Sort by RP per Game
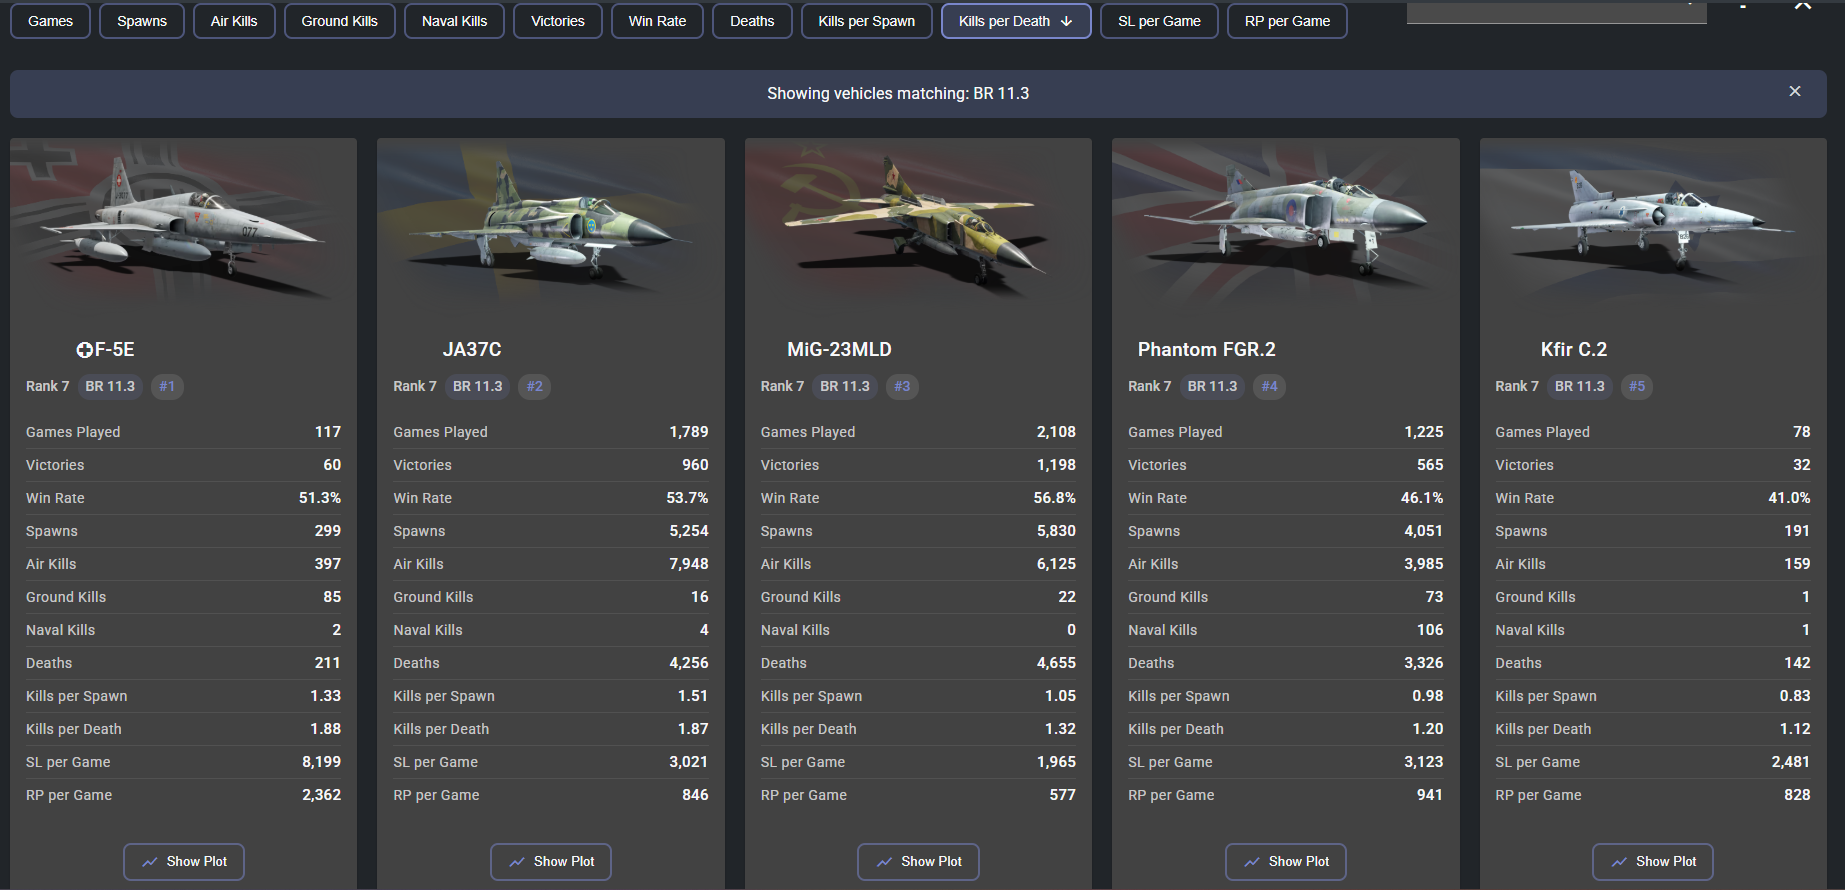Image resolution: width=1845 pixels, height=890 pixels. point(1287,21)
